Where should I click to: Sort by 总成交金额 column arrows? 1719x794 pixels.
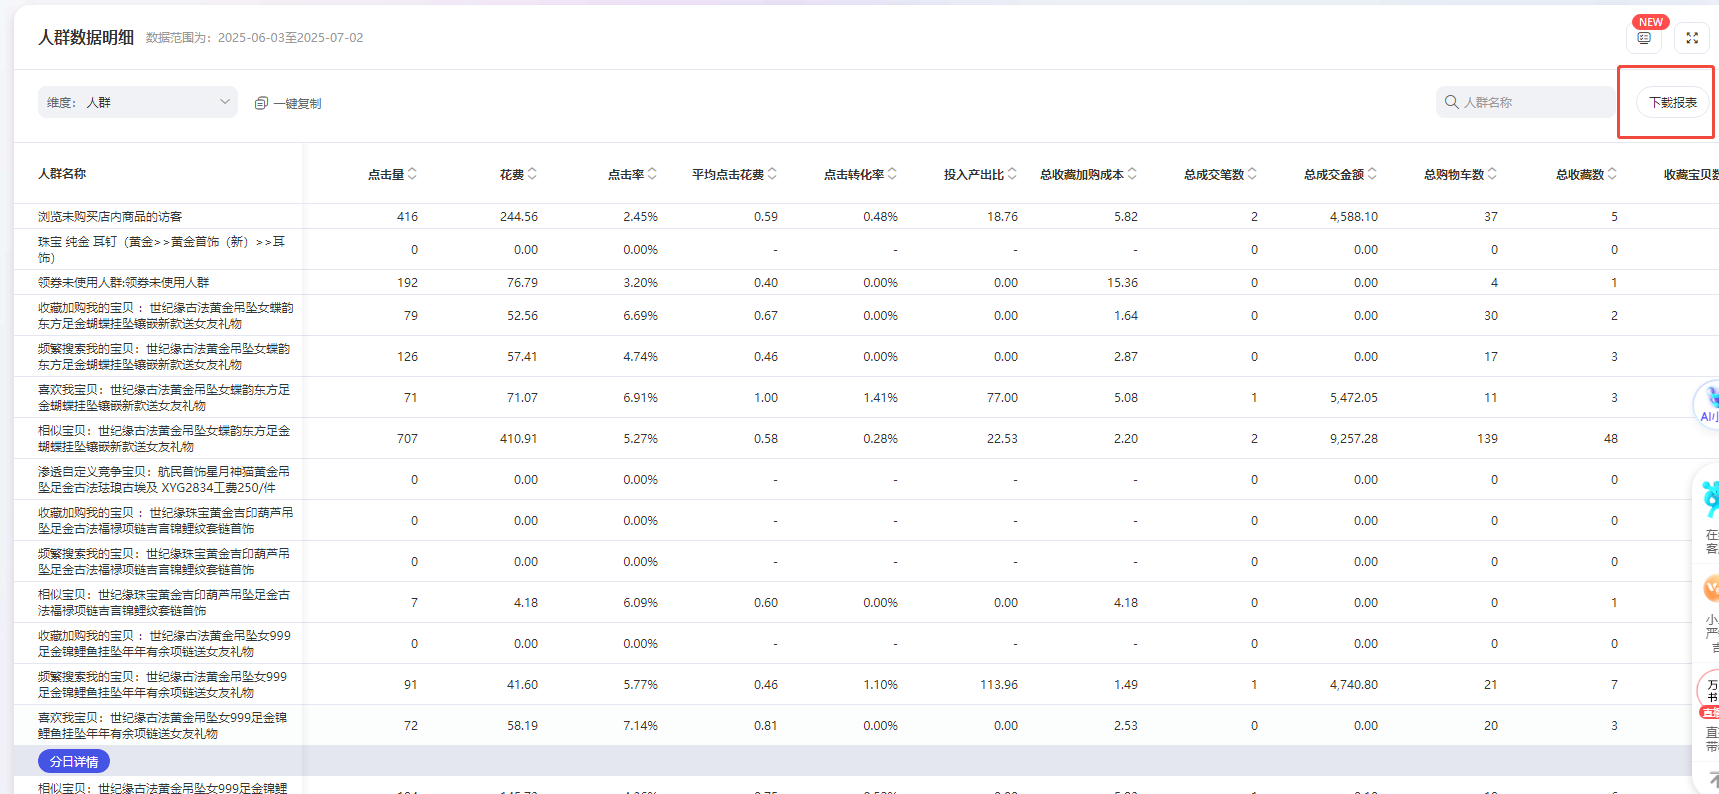pos(1372,174)
